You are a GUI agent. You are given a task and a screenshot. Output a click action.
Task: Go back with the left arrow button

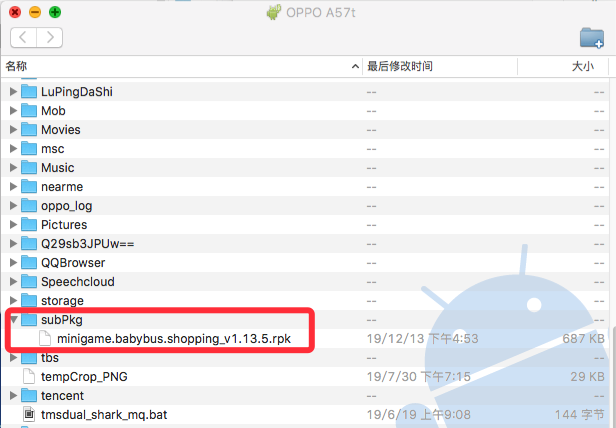pyautogui.click(x=23, y=37)
